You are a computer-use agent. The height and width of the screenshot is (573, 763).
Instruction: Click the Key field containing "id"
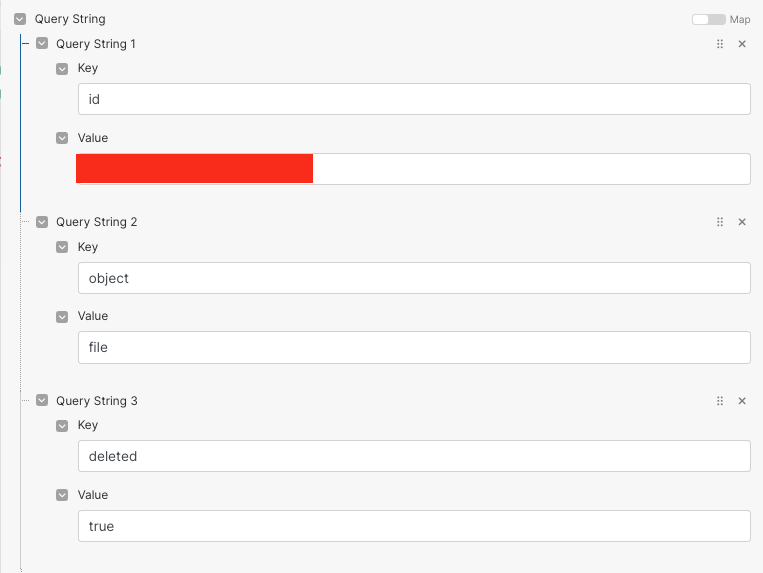tap(414, 99)
